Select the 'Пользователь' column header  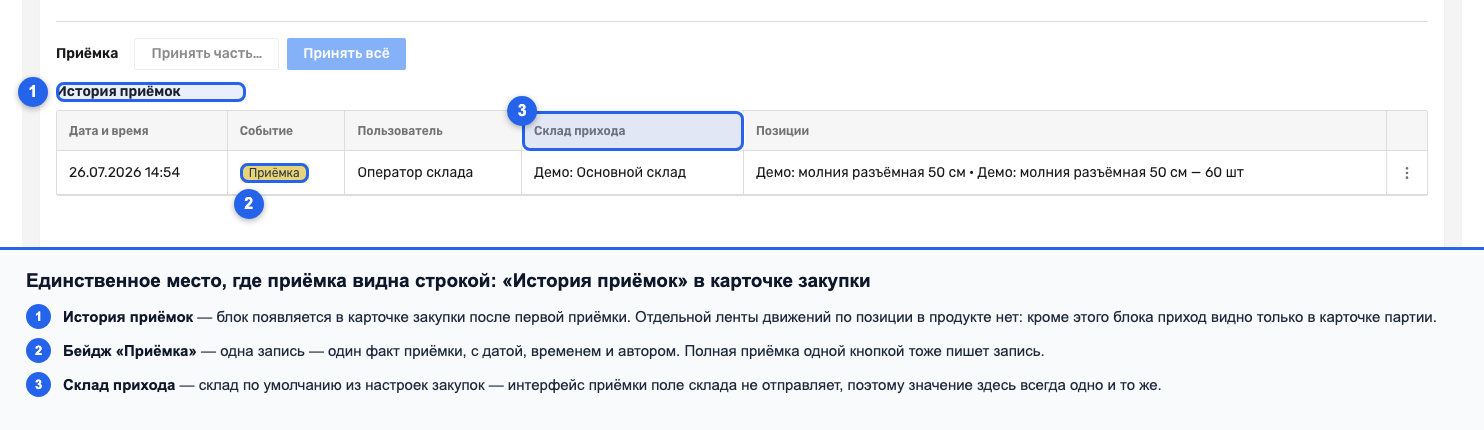coord(433,131)
